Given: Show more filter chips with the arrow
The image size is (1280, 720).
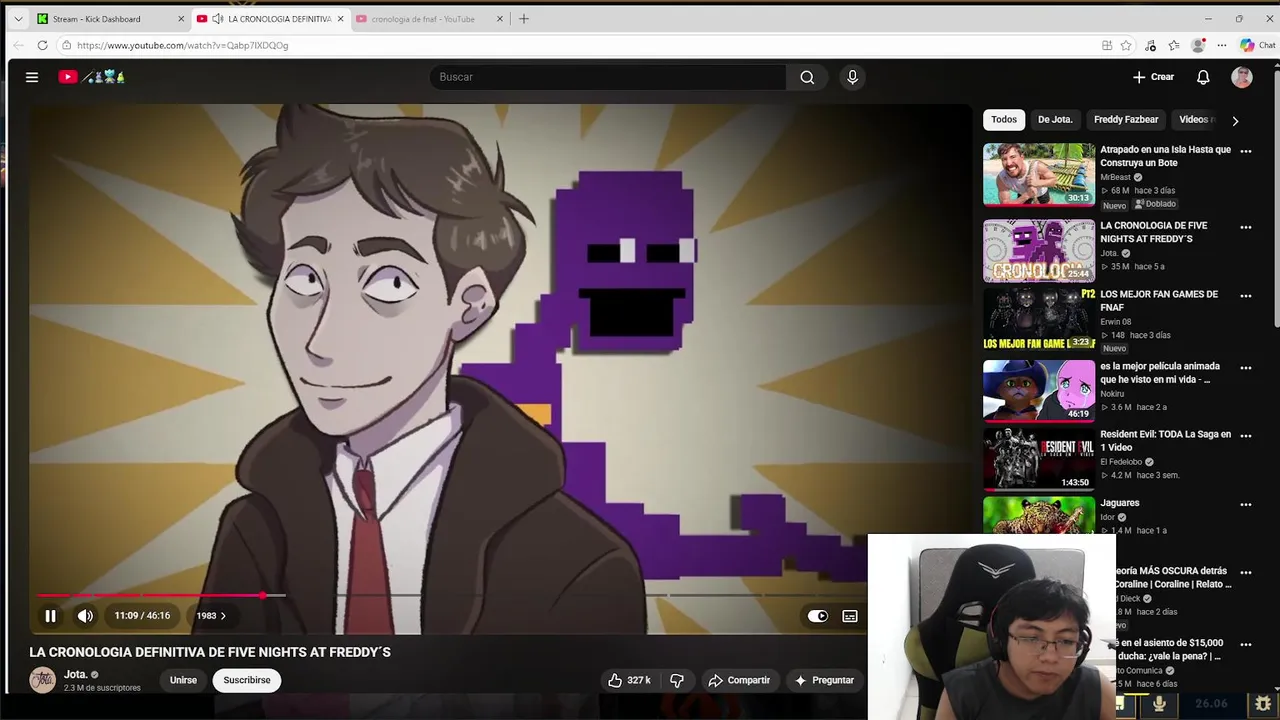Looking at the screenshot, I should (1235, 120).
